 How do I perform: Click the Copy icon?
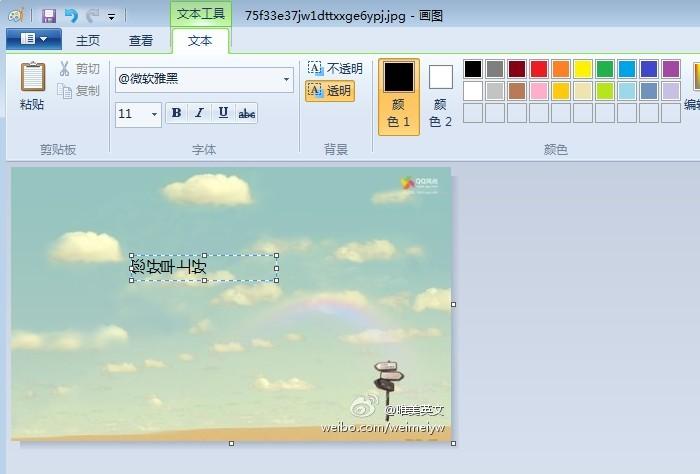tap(65, 91)
